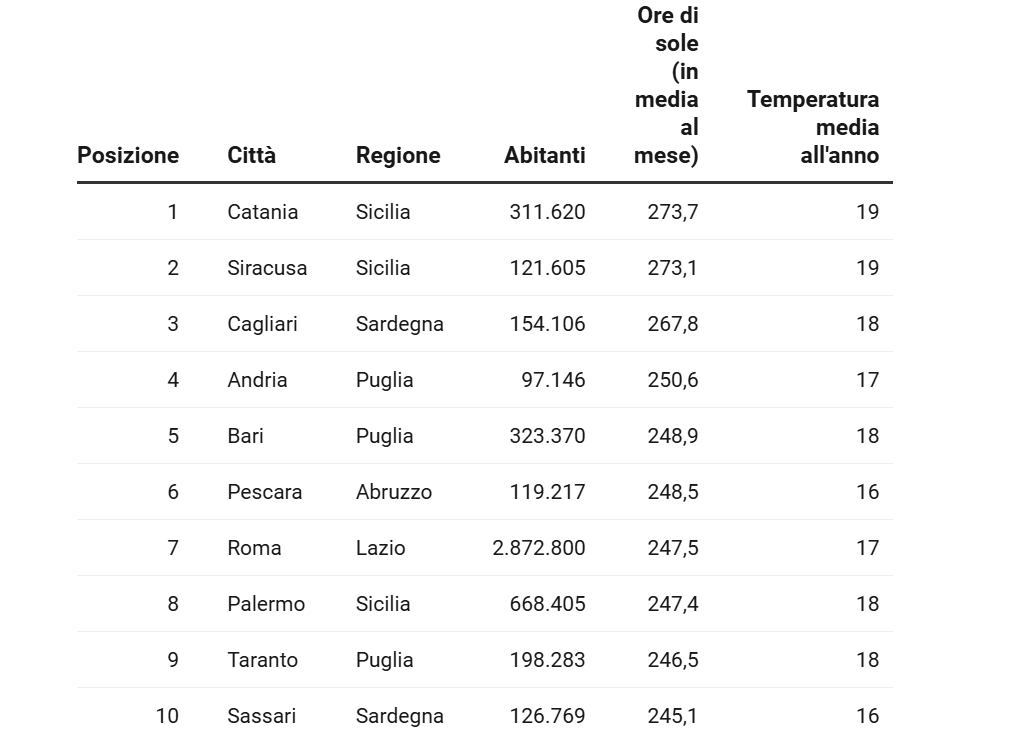Click the Andria city name
The image size is (1027, 733).
click(257, 380)
